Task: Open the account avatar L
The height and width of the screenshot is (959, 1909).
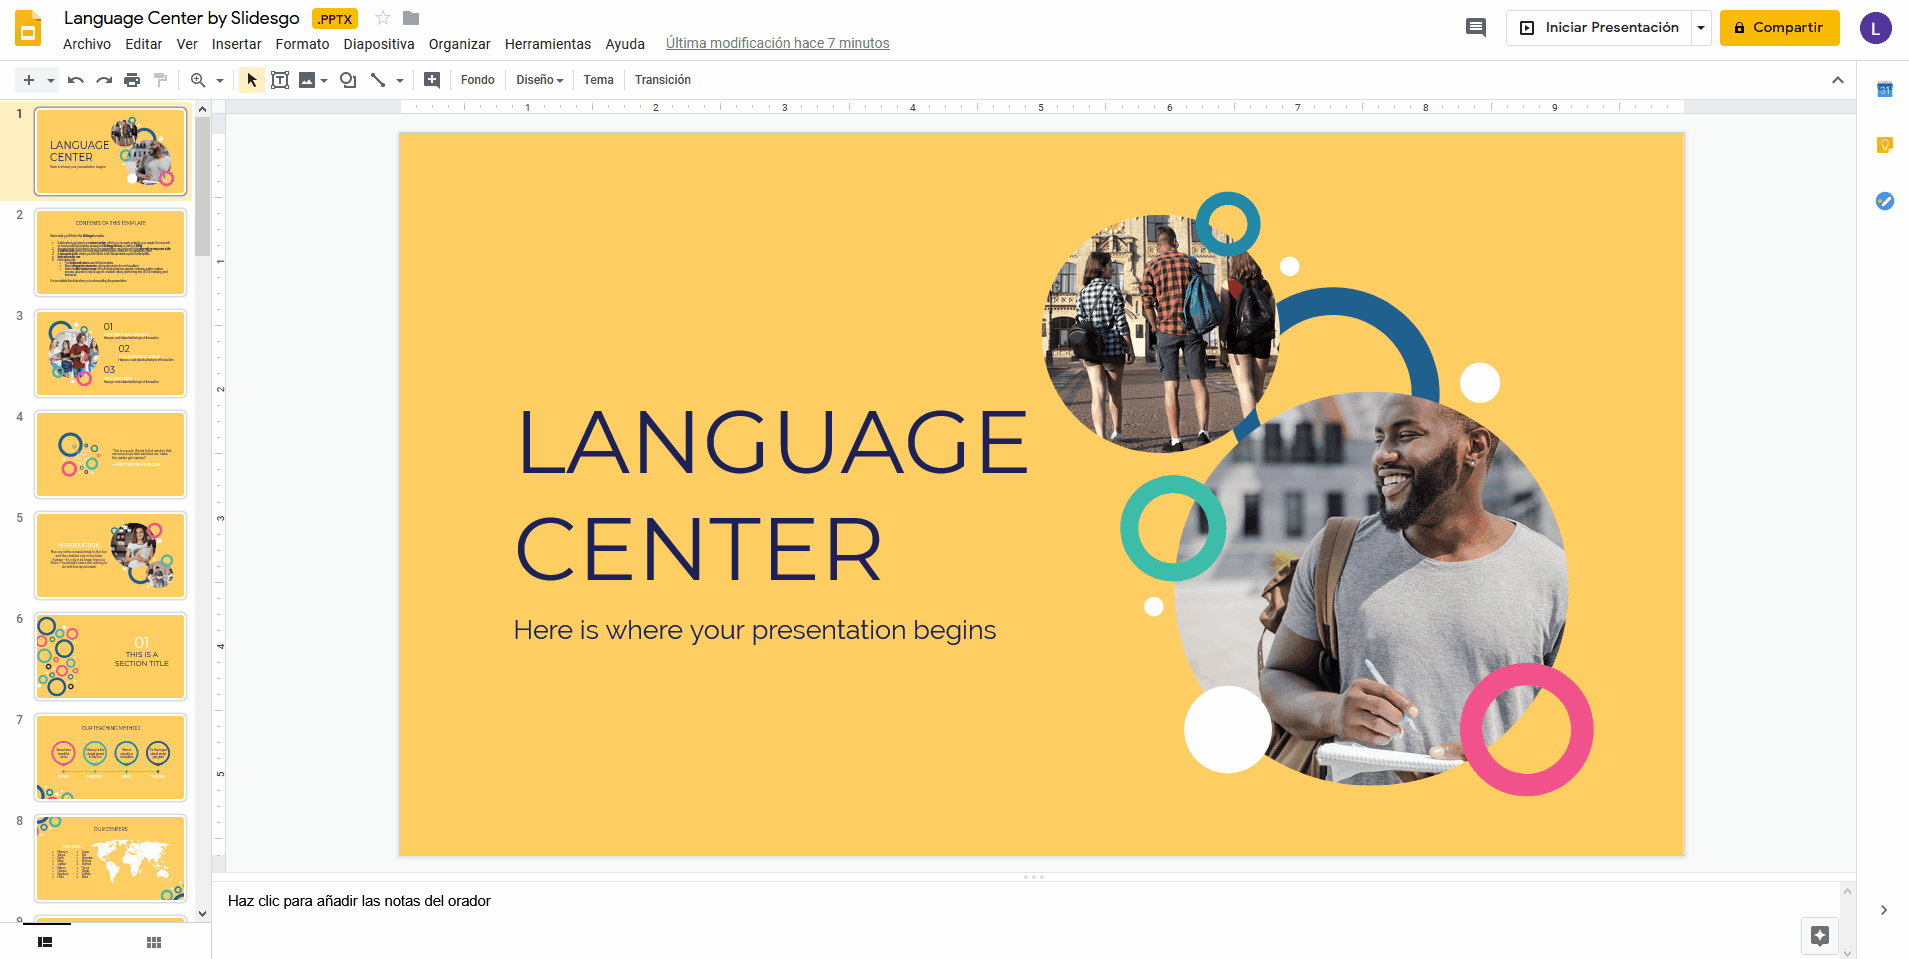Action: pos(1876,28)
